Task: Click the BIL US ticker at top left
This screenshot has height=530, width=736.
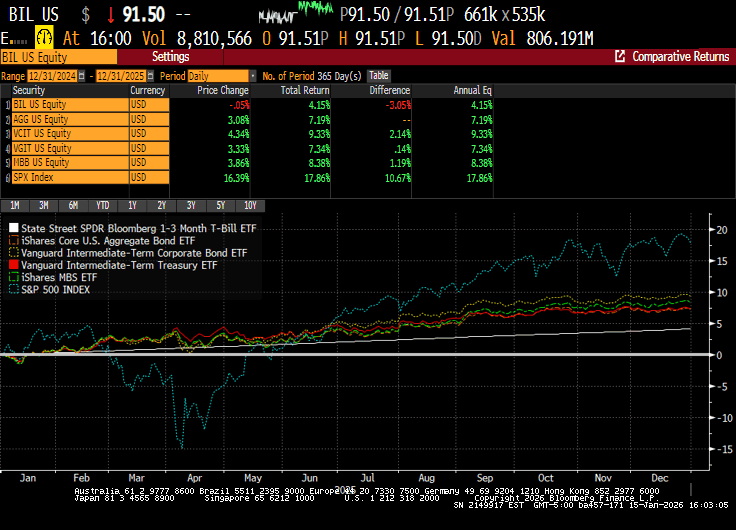Action: (x=34, y=15)
